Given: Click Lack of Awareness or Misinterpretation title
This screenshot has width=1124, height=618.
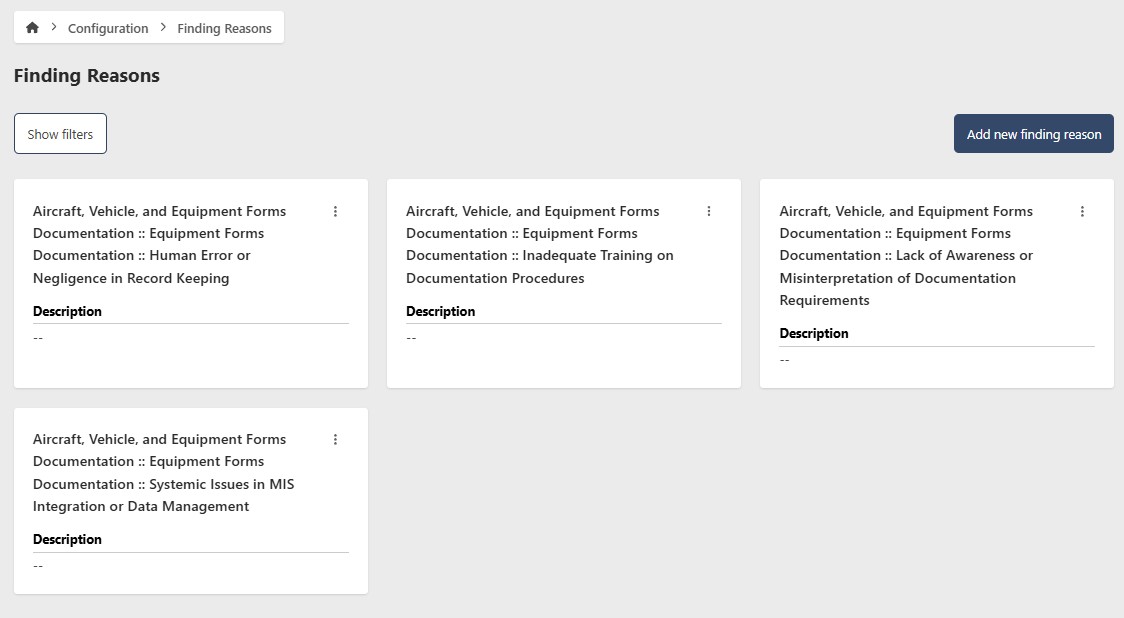Looking at the screenshot, I should pyautogui.click(x=906, y=256).
